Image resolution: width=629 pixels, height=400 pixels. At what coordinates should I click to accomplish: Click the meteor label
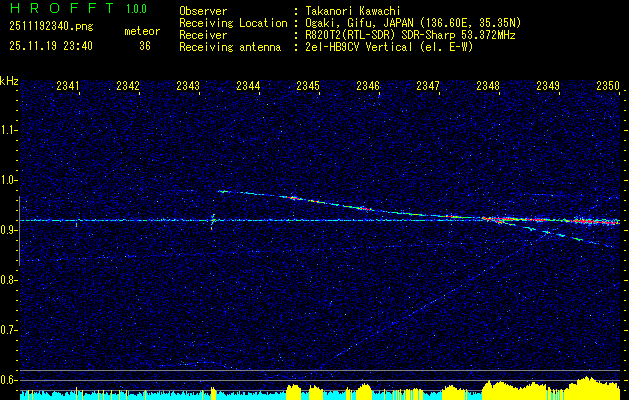pos(142,31)
